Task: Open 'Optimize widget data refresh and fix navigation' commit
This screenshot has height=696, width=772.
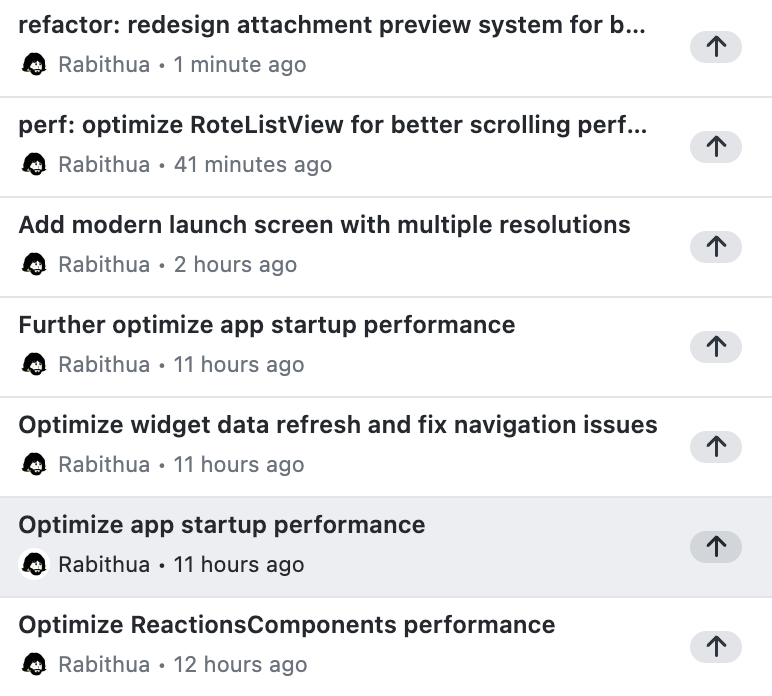Action: (x=338, y=426)
